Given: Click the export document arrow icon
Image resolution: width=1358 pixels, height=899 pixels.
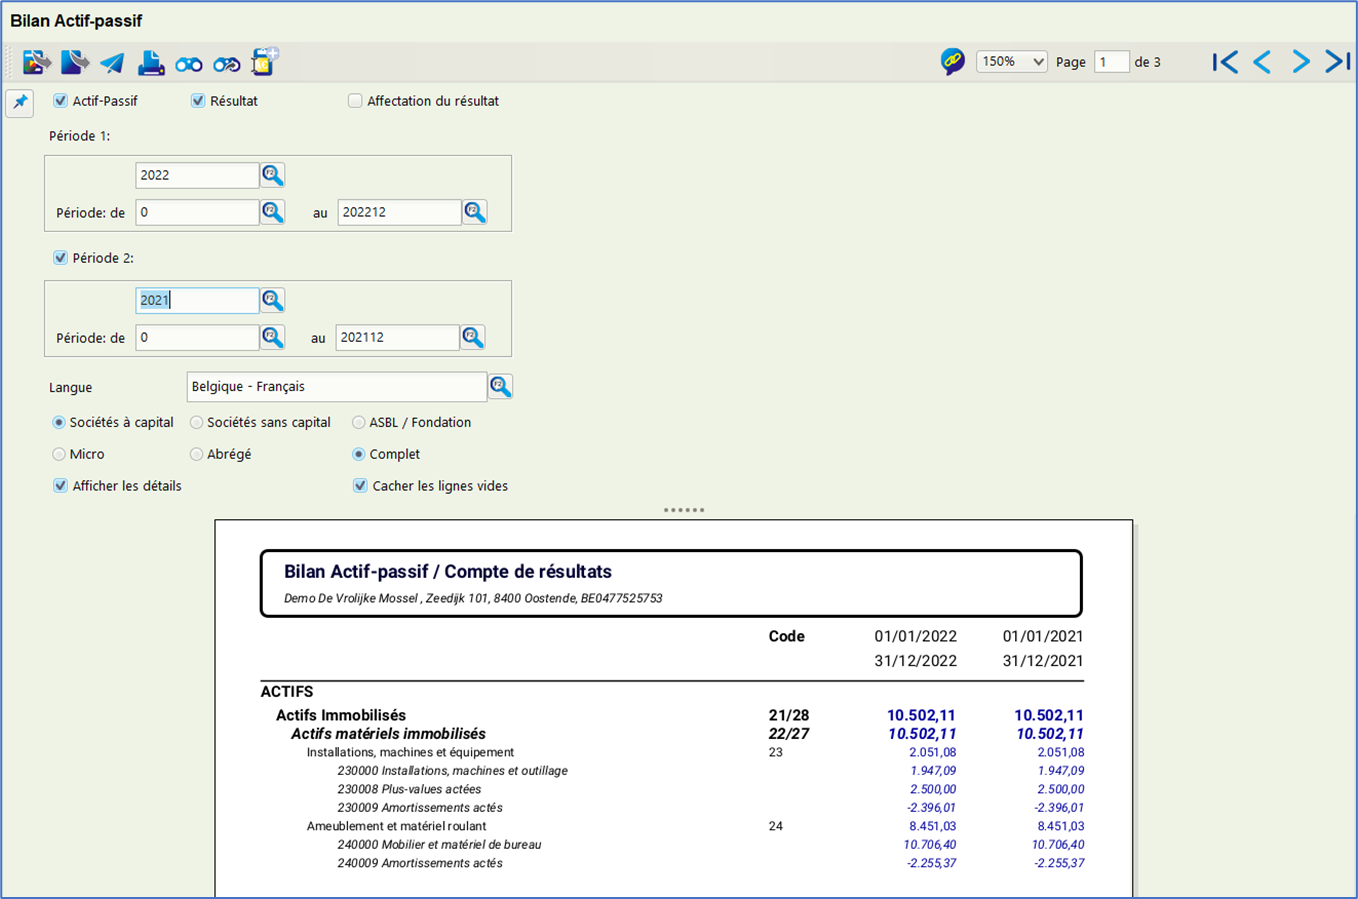Looking at the screenshot, I should 75,62.
